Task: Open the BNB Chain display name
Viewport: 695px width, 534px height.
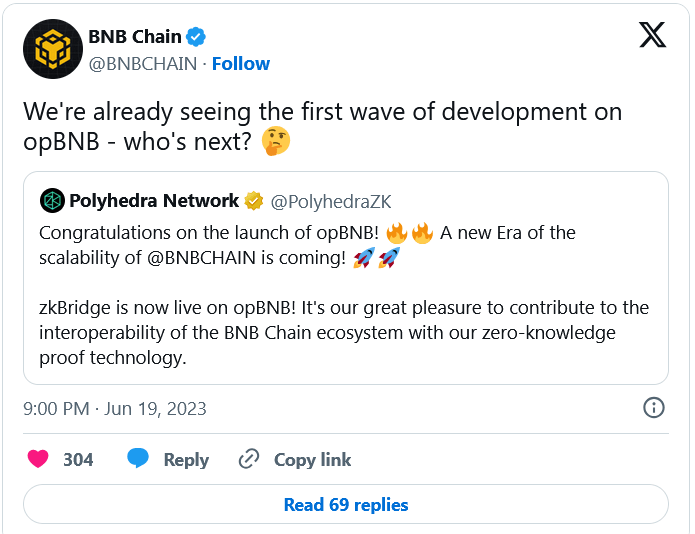Action: click(x=135, y=37)
